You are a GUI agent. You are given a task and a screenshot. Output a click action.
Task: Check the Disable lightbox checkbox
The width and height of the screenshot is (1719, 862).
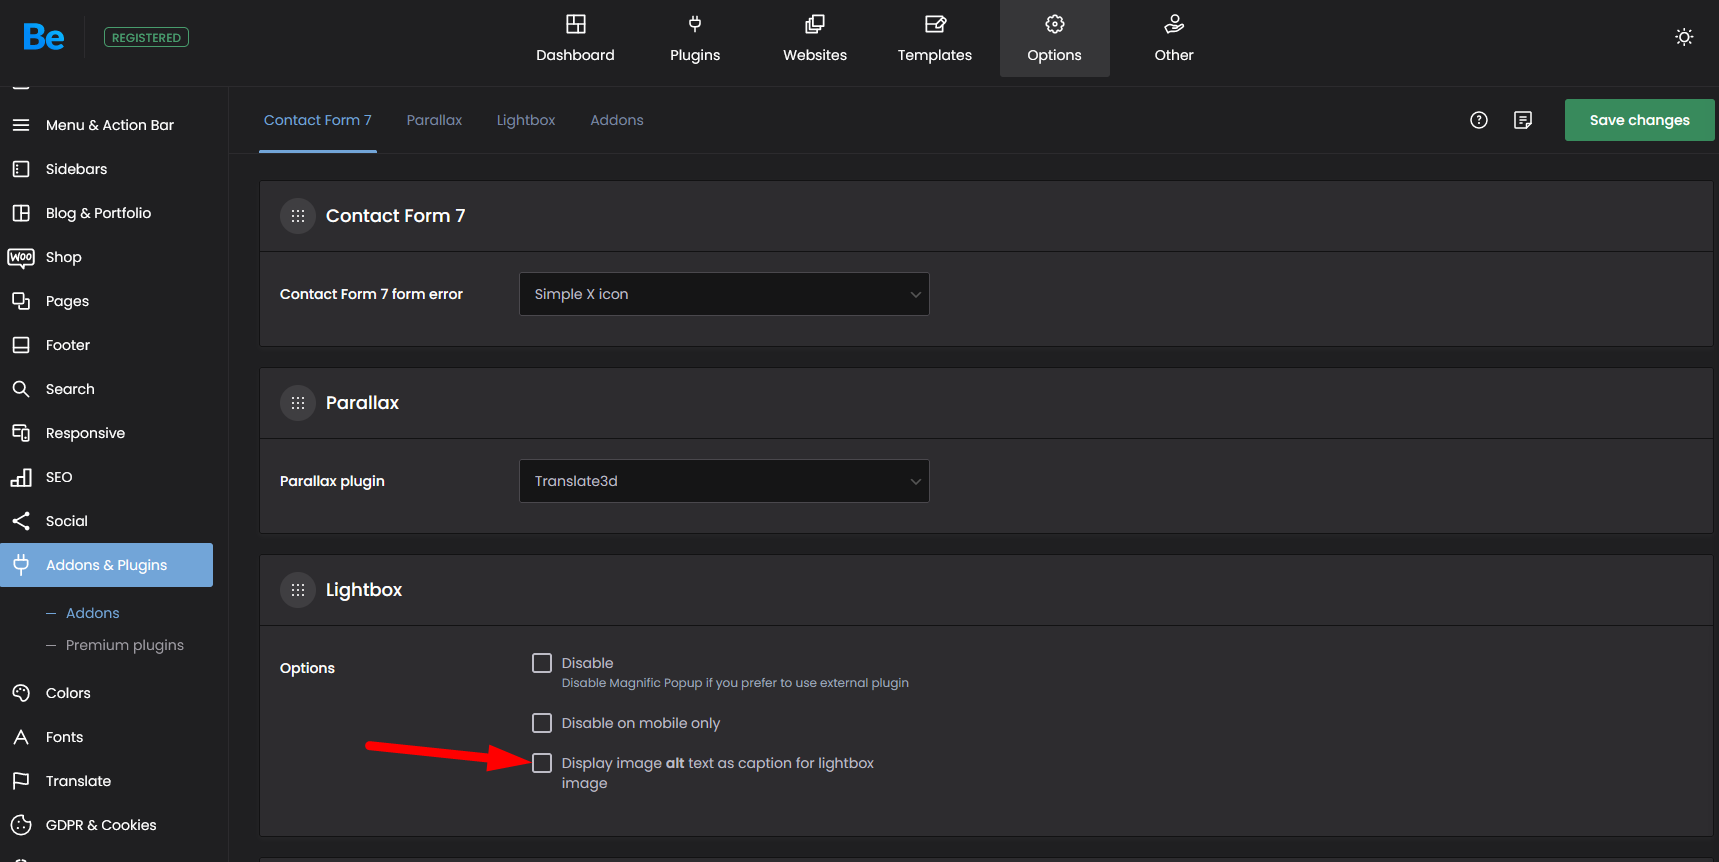[542, 663]
